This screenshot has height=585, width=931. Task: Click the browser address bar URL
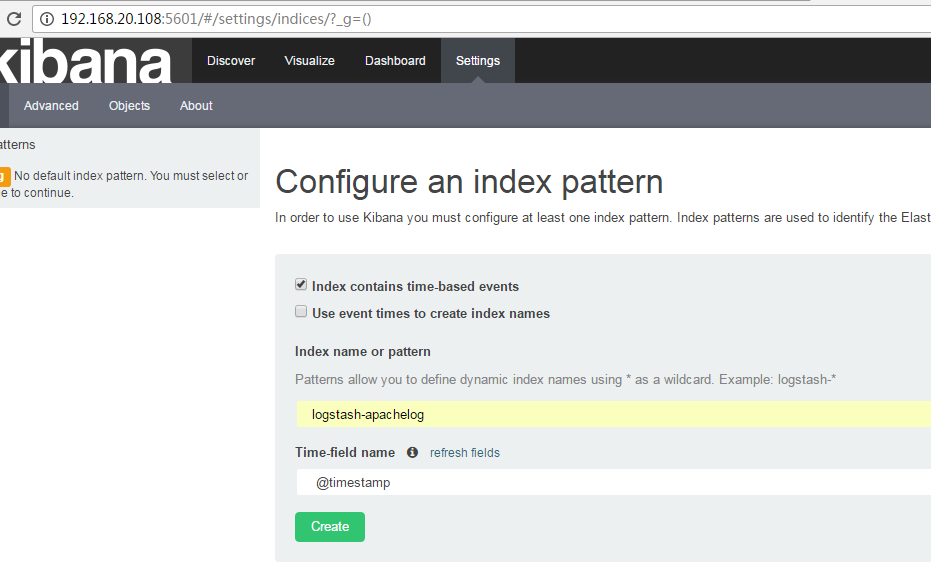click(x=216, y=19)
